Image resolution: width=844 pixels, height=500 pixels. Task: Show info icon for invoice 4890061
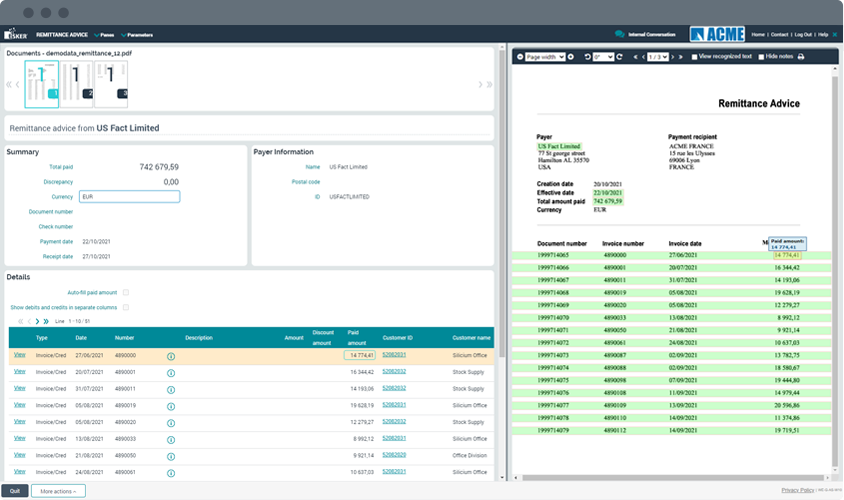coord(171,473)
